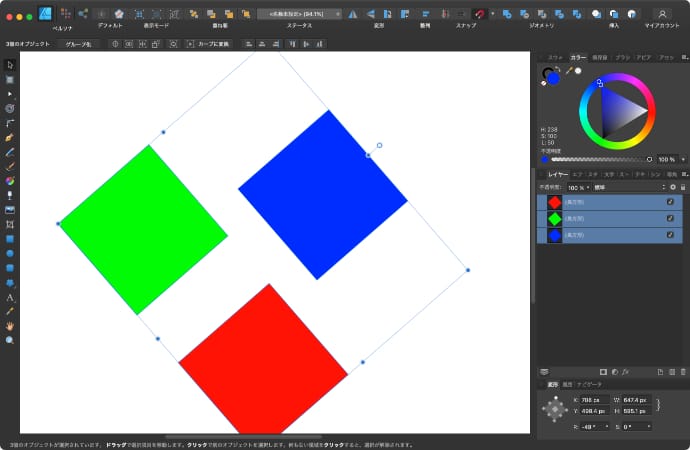Click the blue fill color swatch
Image resolution: width=690 pixels, height=450 pixels.
pos(553,78)
